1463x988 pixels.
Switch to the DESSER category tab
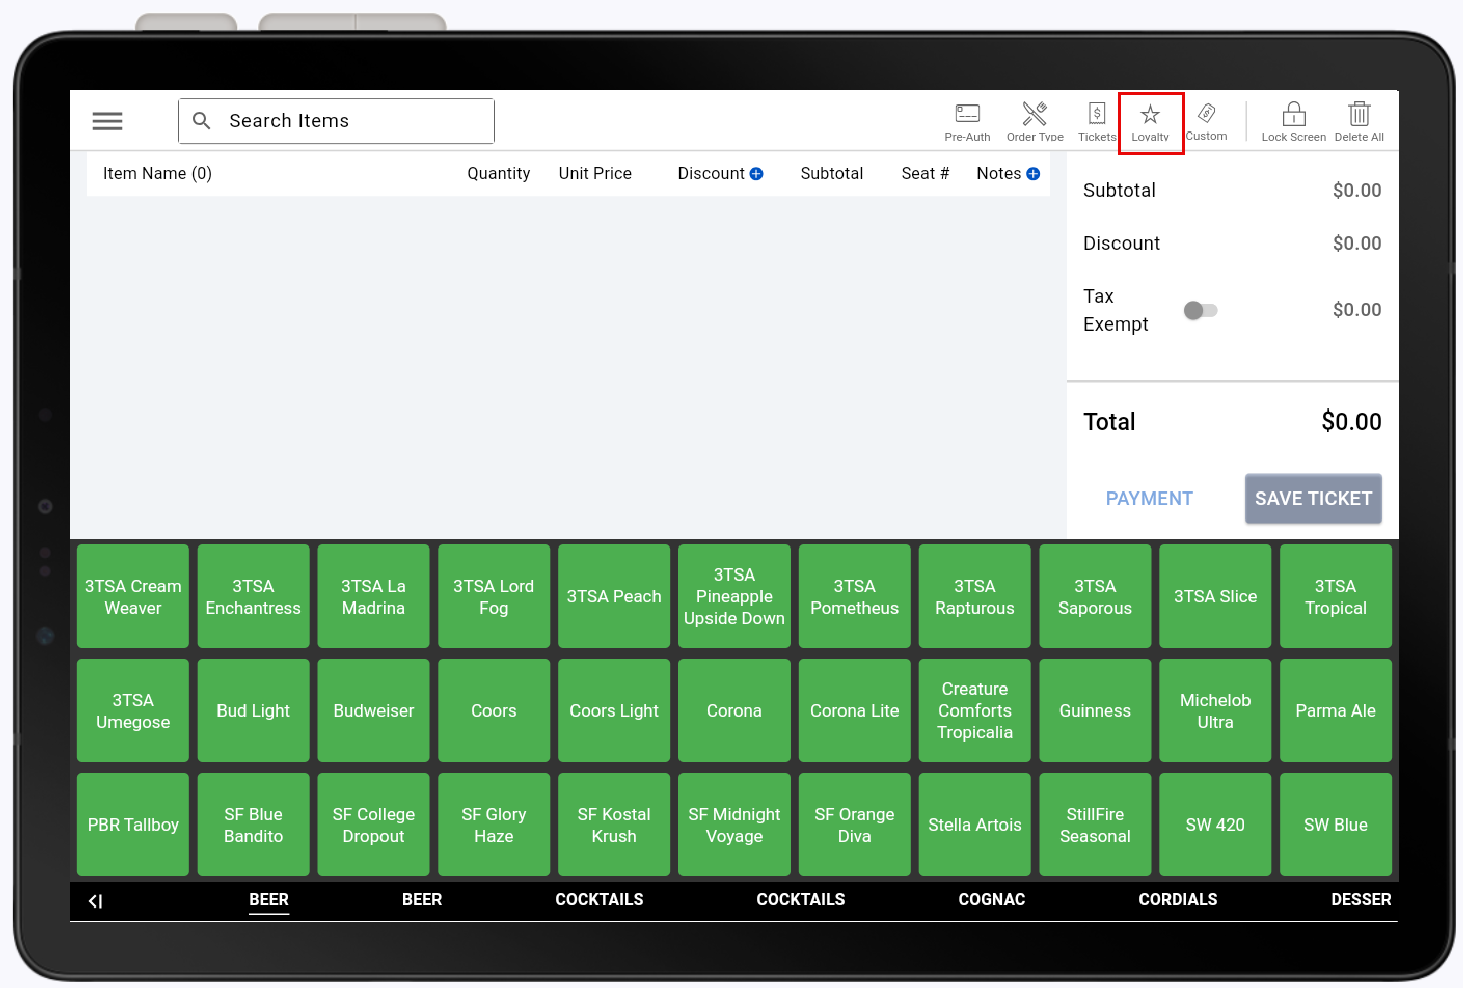point(1361,900)
